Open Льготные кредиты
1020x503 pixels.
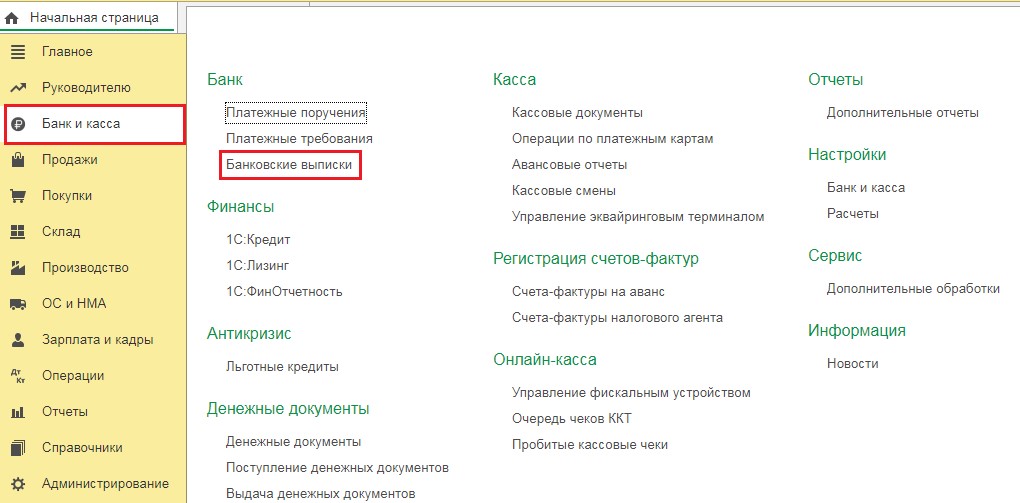[282, 367]
